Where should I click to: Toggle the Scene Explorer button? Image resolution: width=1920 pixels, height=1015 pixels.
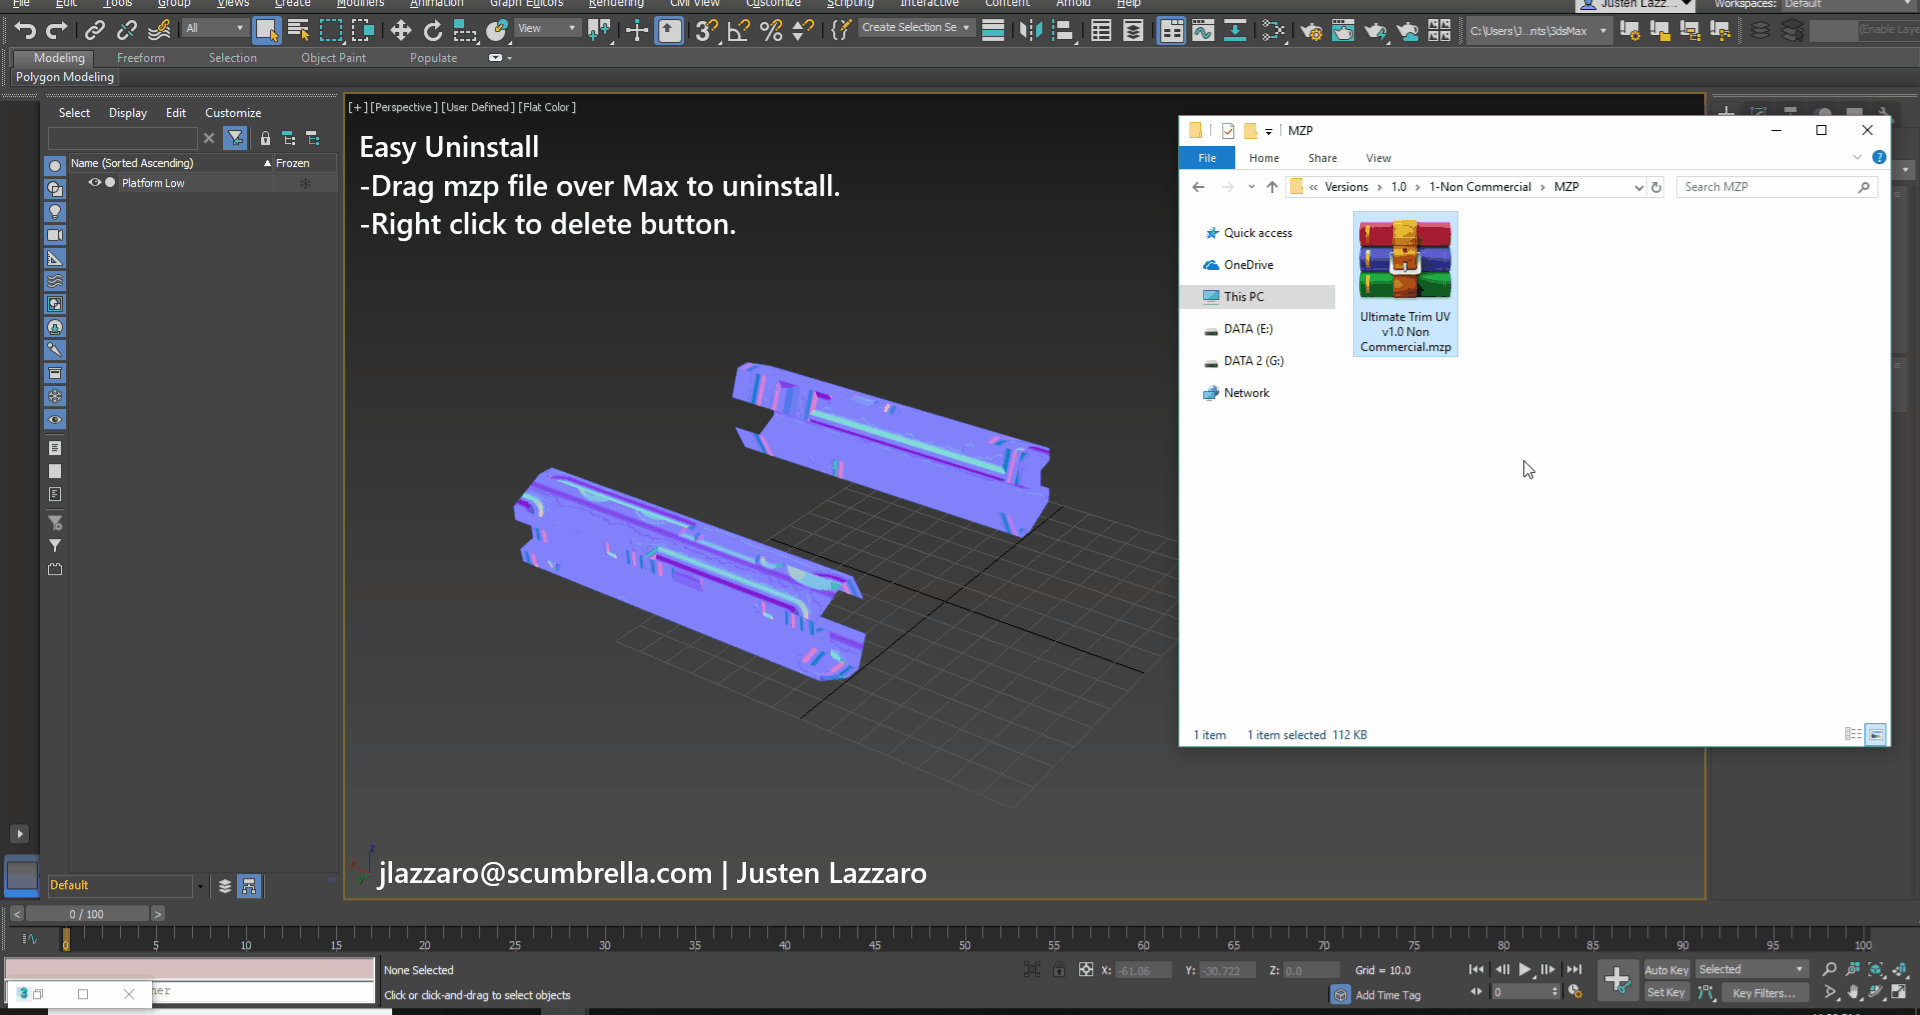tap(1101, 30)
